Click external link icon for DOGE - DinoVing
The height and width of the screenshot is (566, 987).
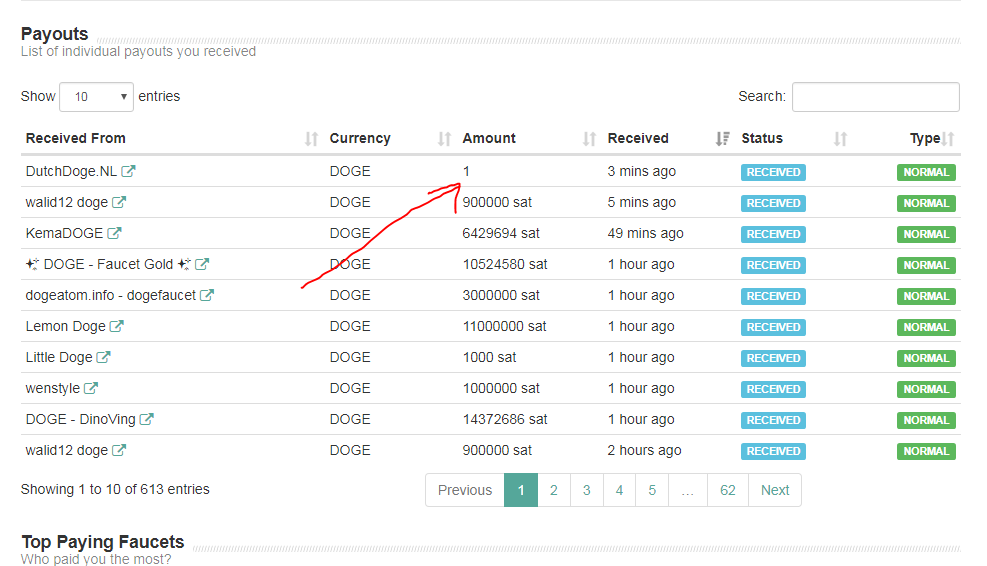(147, 419)
